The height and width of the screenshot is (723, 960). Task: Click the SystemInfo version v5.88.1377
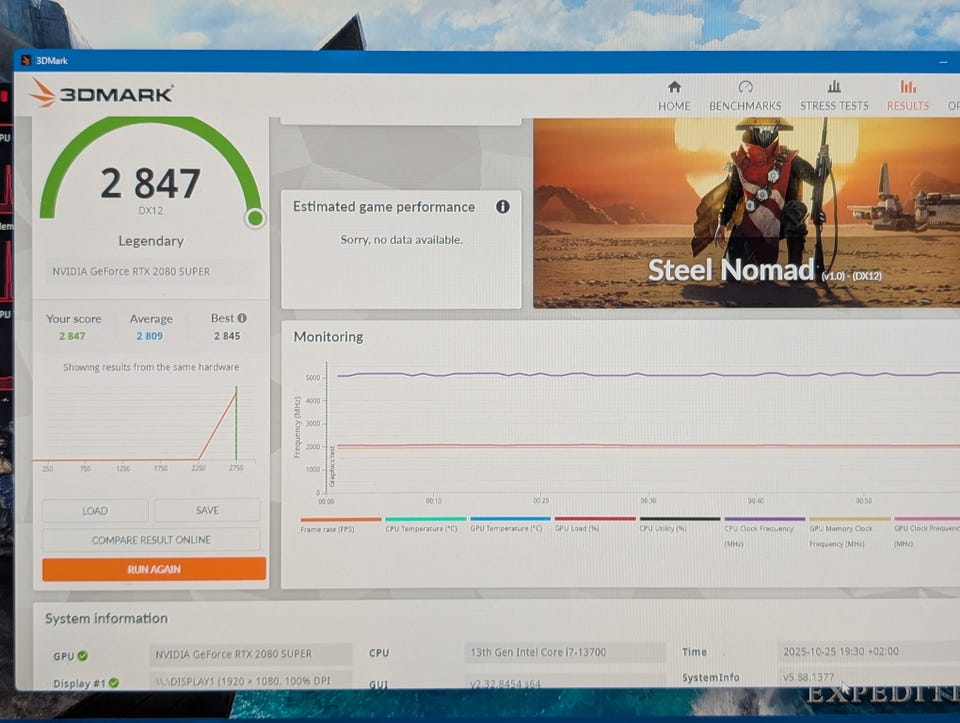808,677
